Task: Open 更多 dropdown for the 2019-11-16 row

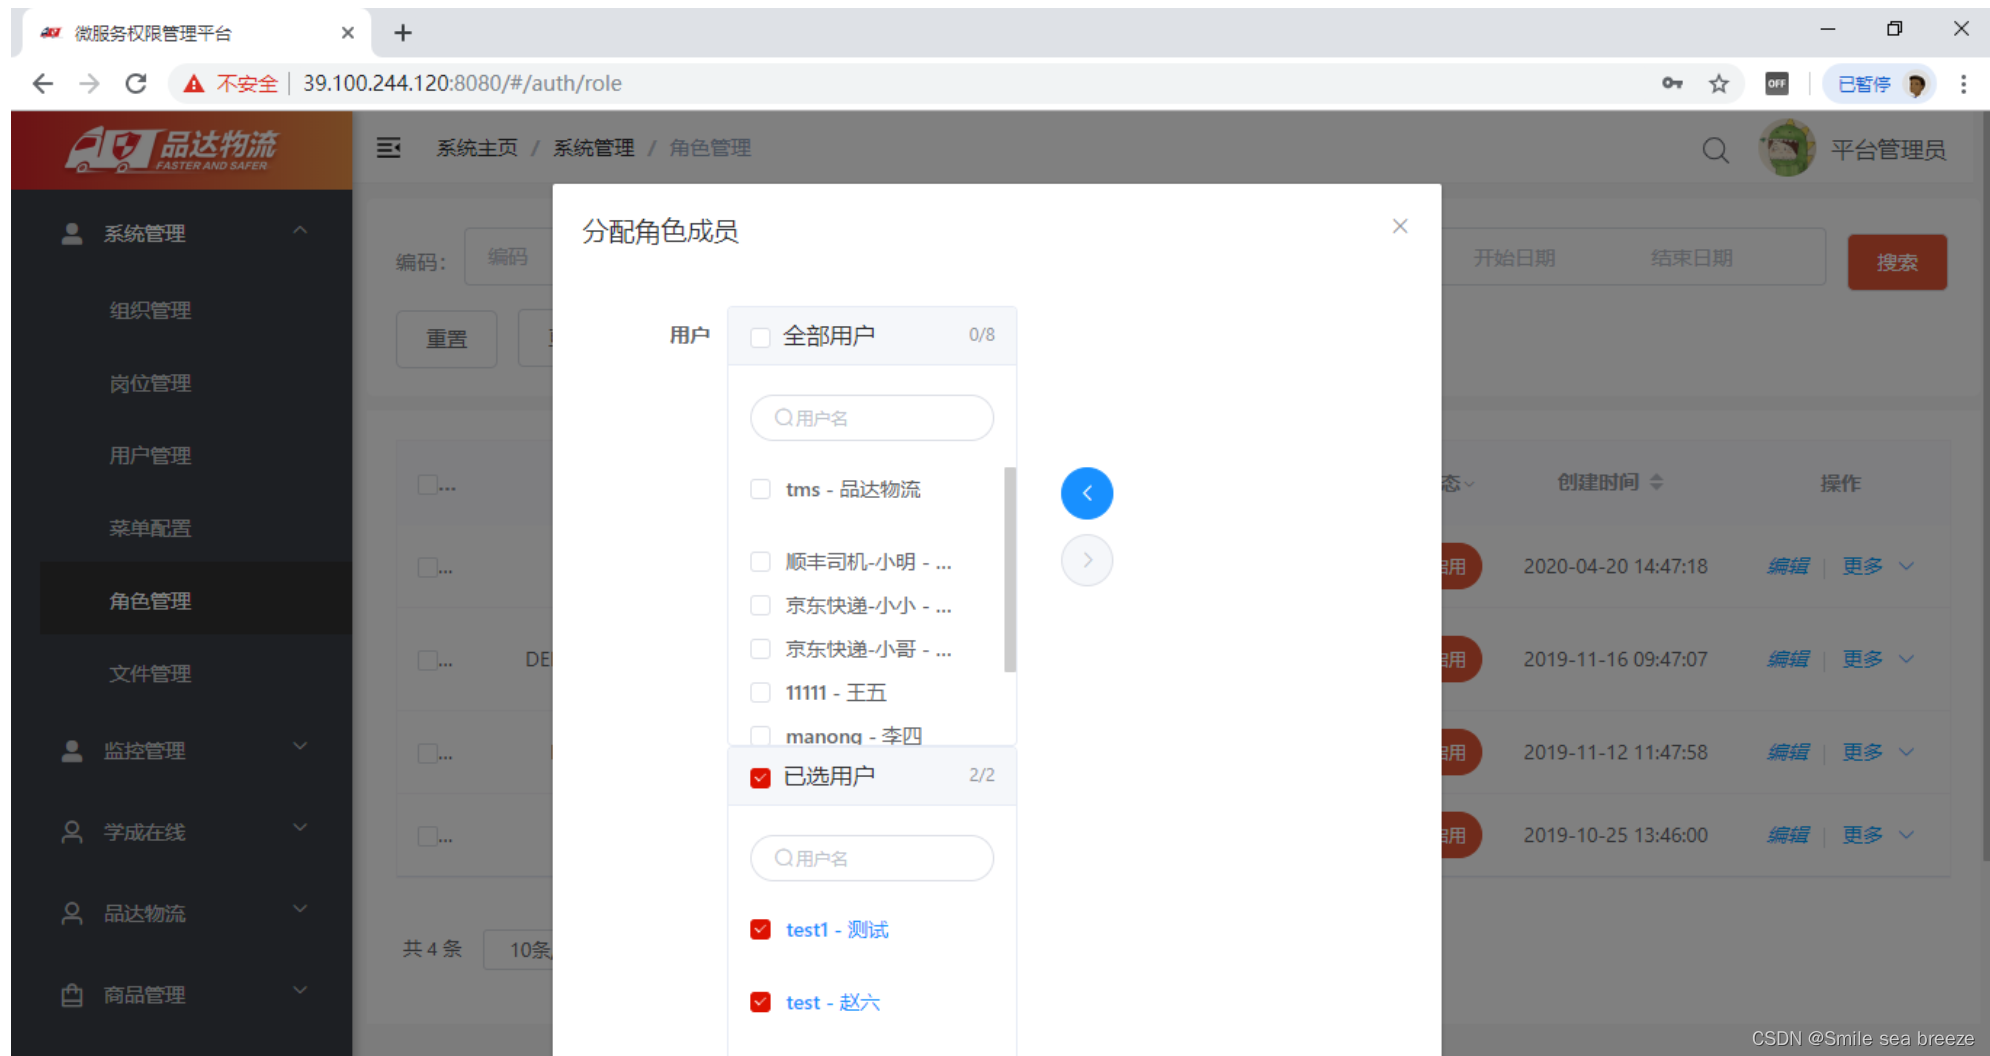Action: [x=1878, y=659]
